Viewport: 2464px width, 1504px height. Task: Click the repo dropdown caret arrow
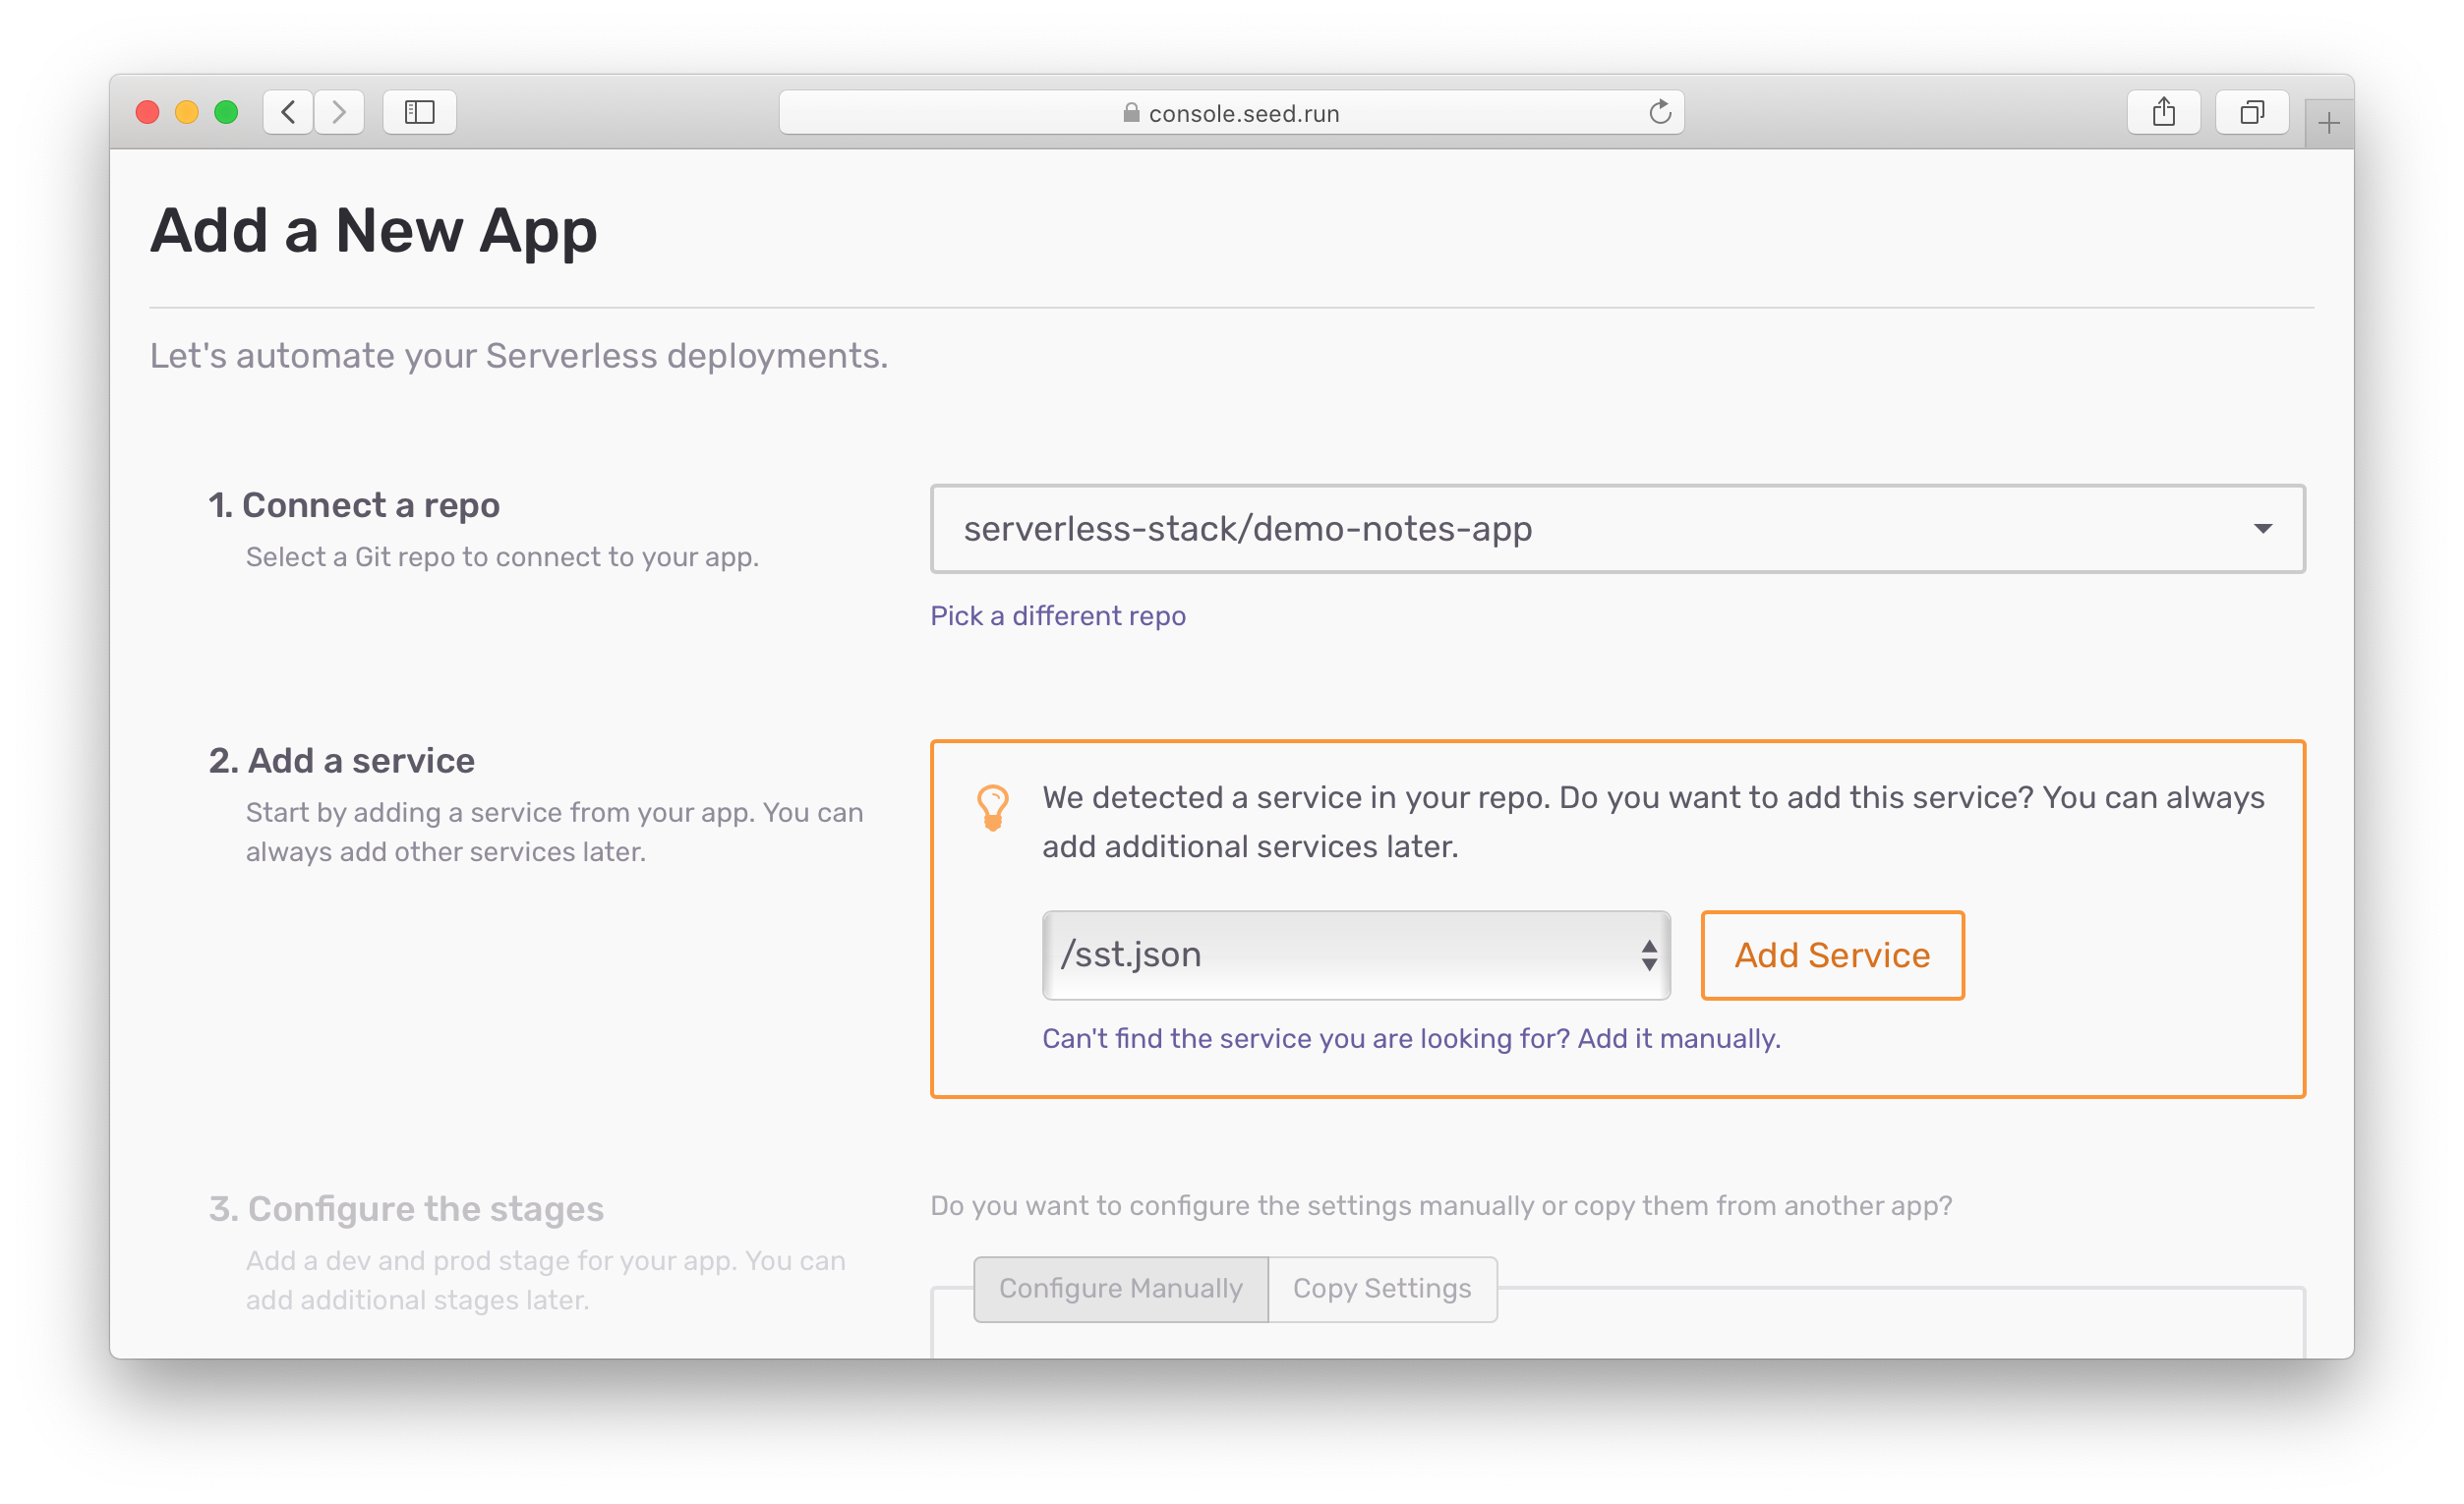click(x=2262, y=529)
